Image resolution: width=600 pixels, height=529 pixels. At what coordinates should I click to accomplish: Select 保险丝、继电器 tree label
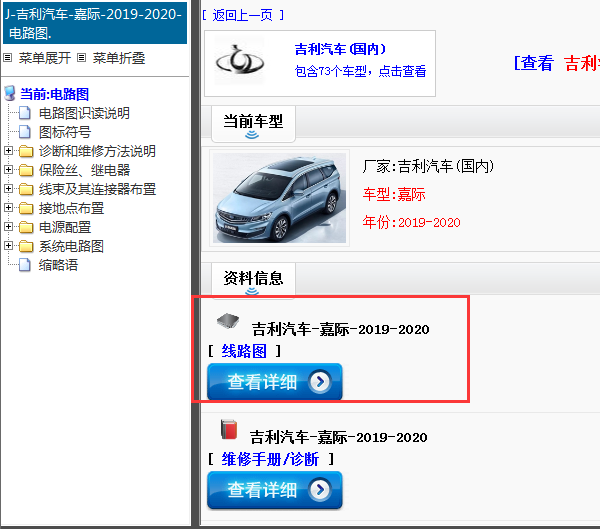[84, 170]
